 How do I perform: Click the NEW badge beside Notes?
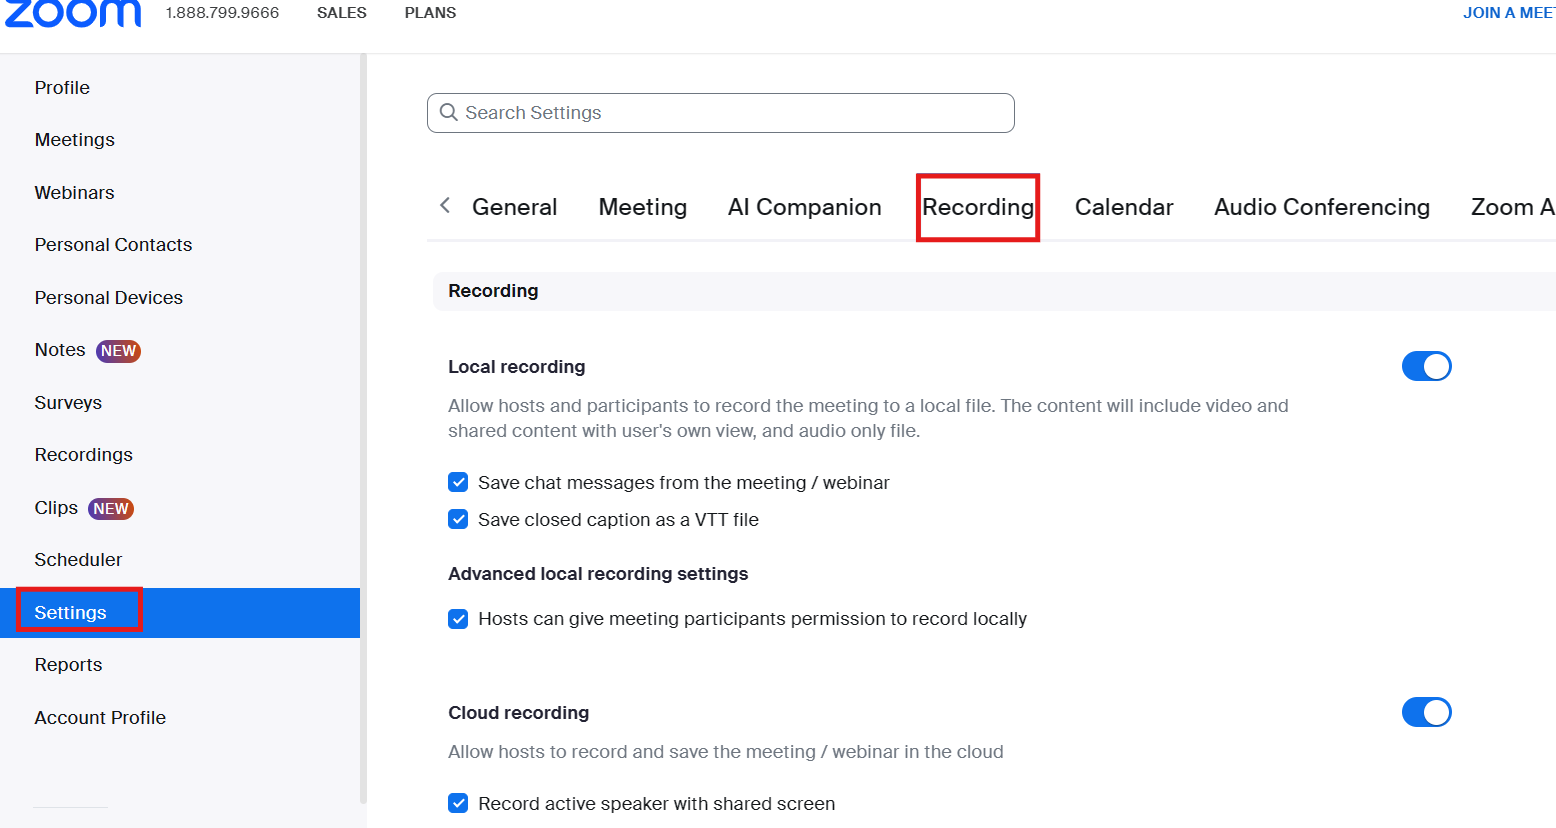pos(118,351)
